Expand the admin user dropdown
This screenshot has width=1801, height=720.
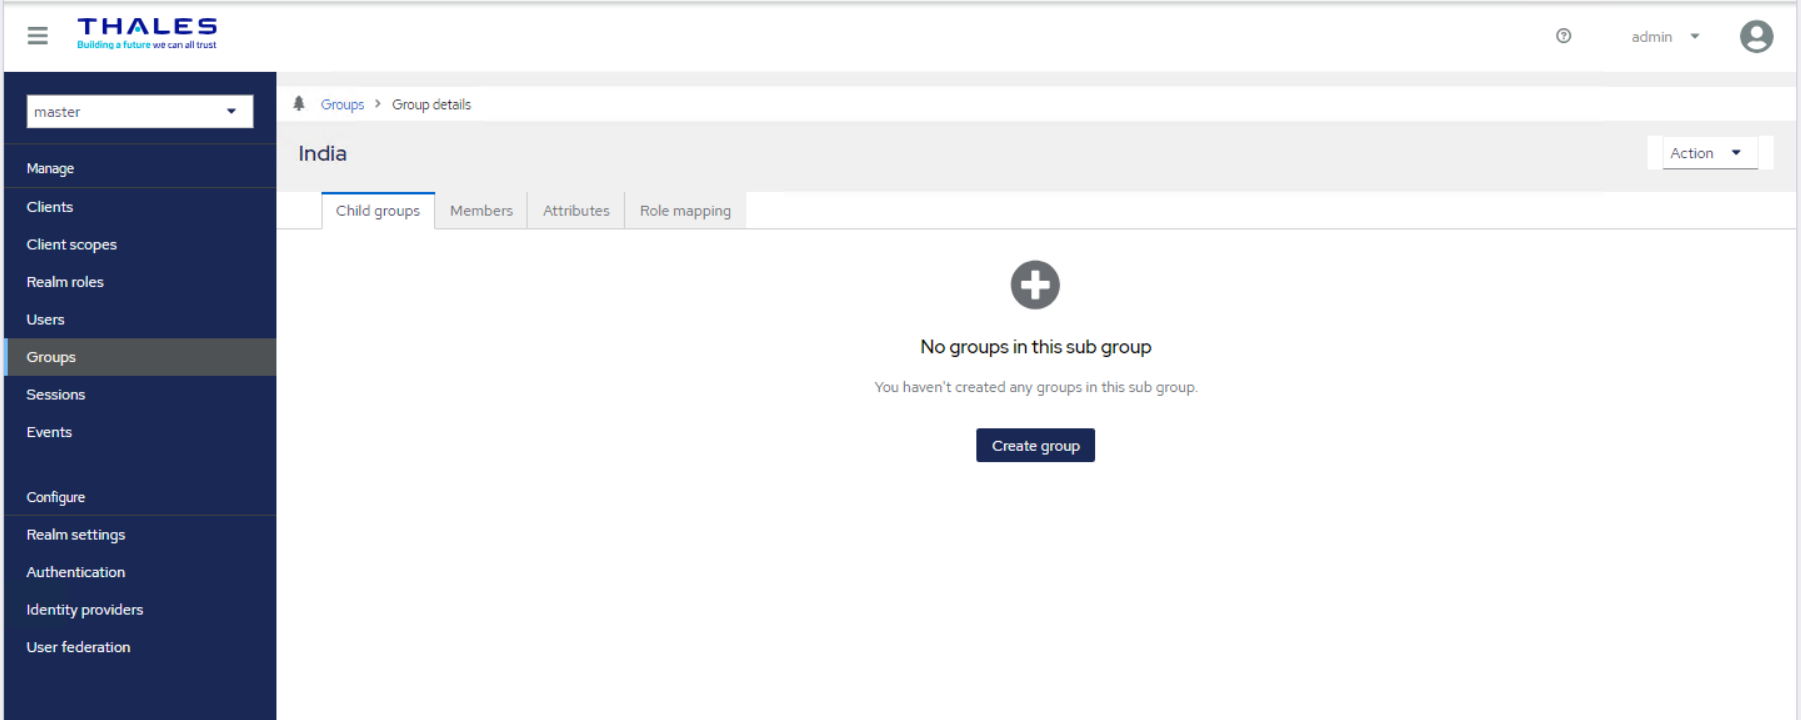[1665, 37]
